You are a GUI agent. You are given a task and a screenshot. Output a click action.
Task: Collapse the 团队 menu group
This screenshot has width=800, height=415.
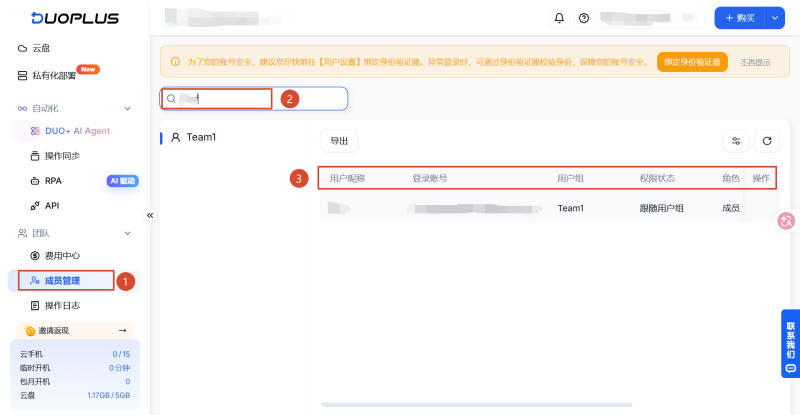(128, 233)
